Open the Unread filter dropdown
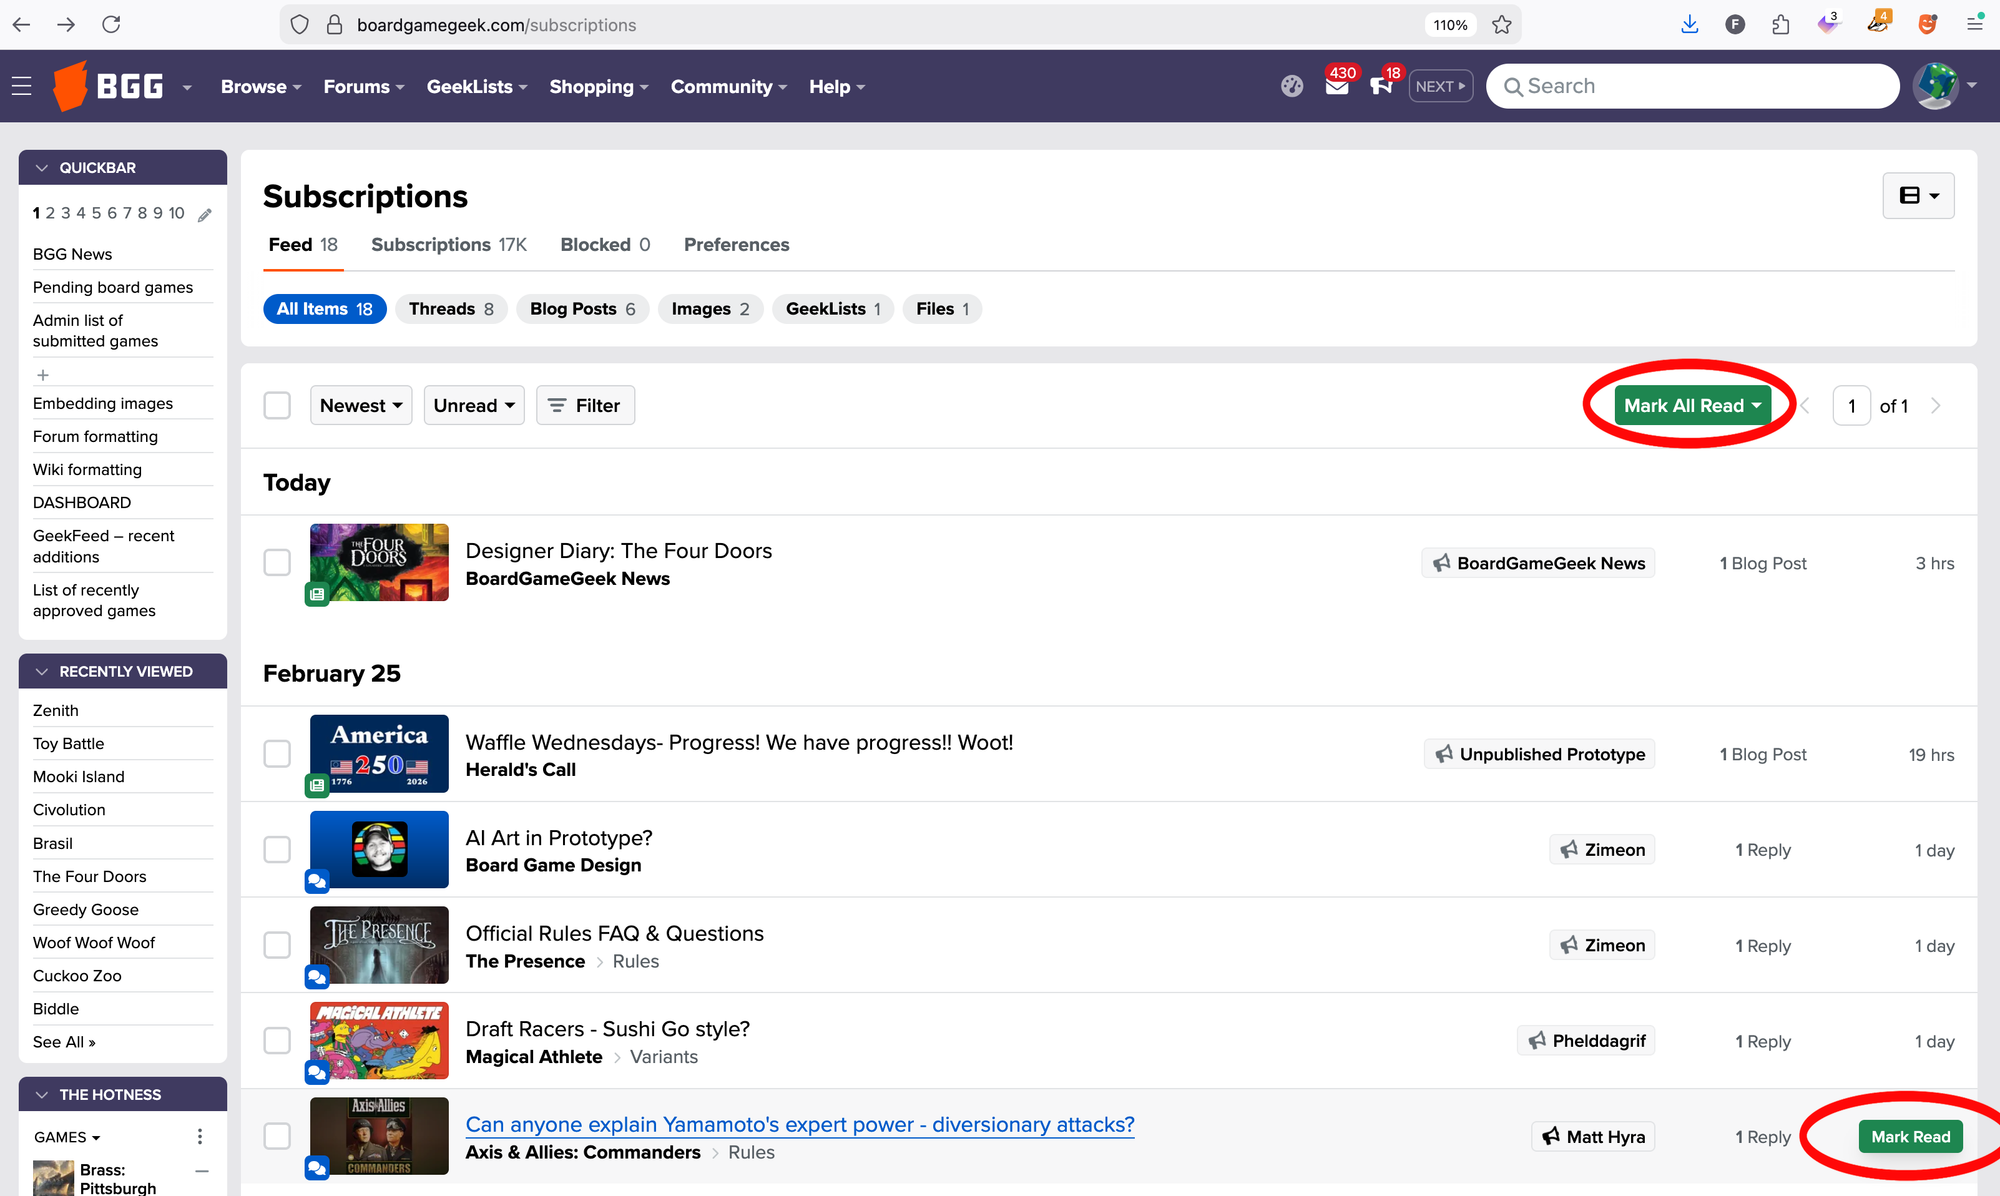This screenshot has width=2000, height=1196. coord(473,405)
